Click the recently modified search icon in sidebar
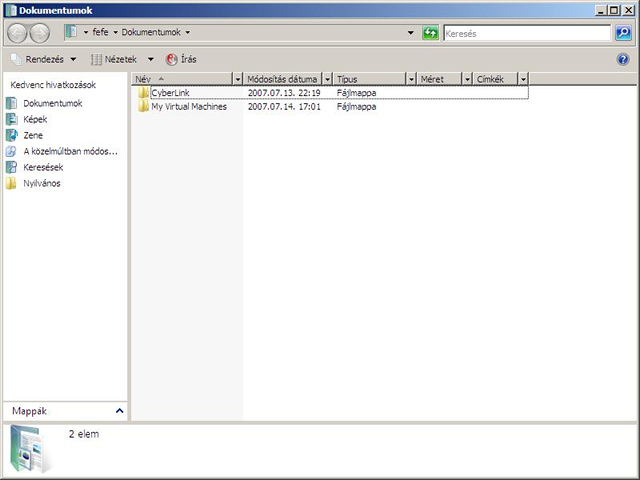 tap(11, 151)
